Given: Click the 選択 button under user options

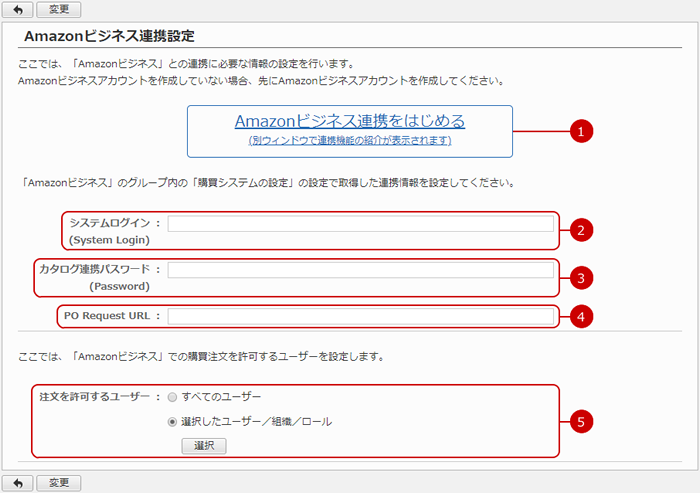Looking at the screenshot, I should (204, 446).
